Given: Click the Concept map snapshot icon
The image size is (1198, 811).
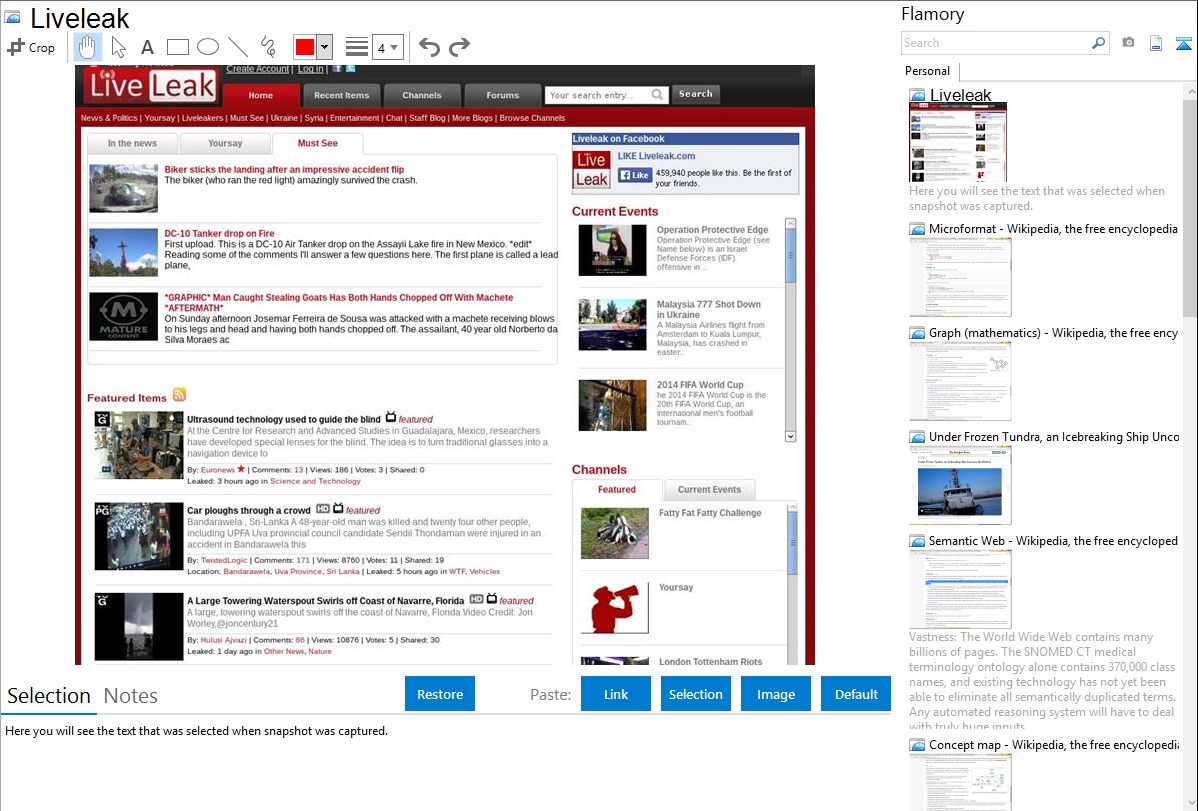Looking at the screenshot, I should [x=917, y=745].
